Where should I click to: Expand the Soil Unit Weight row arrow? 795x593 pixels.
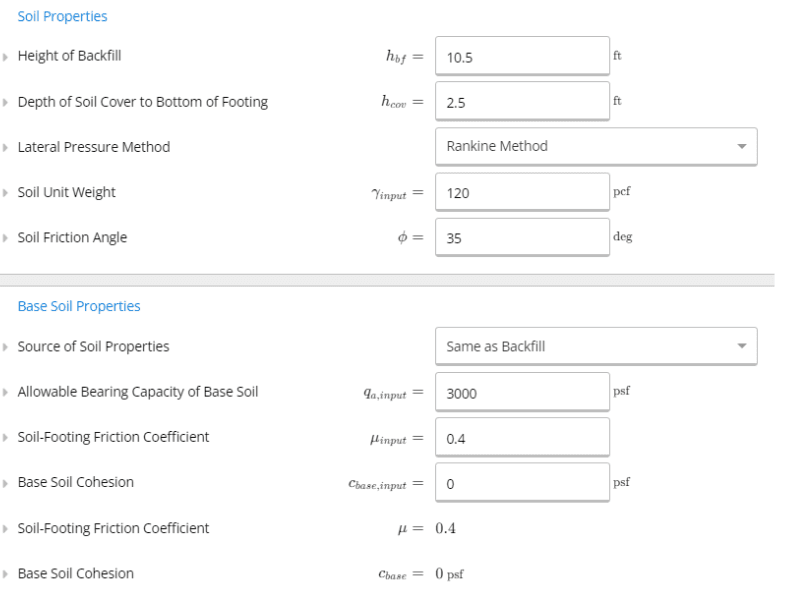pos(5,193)
